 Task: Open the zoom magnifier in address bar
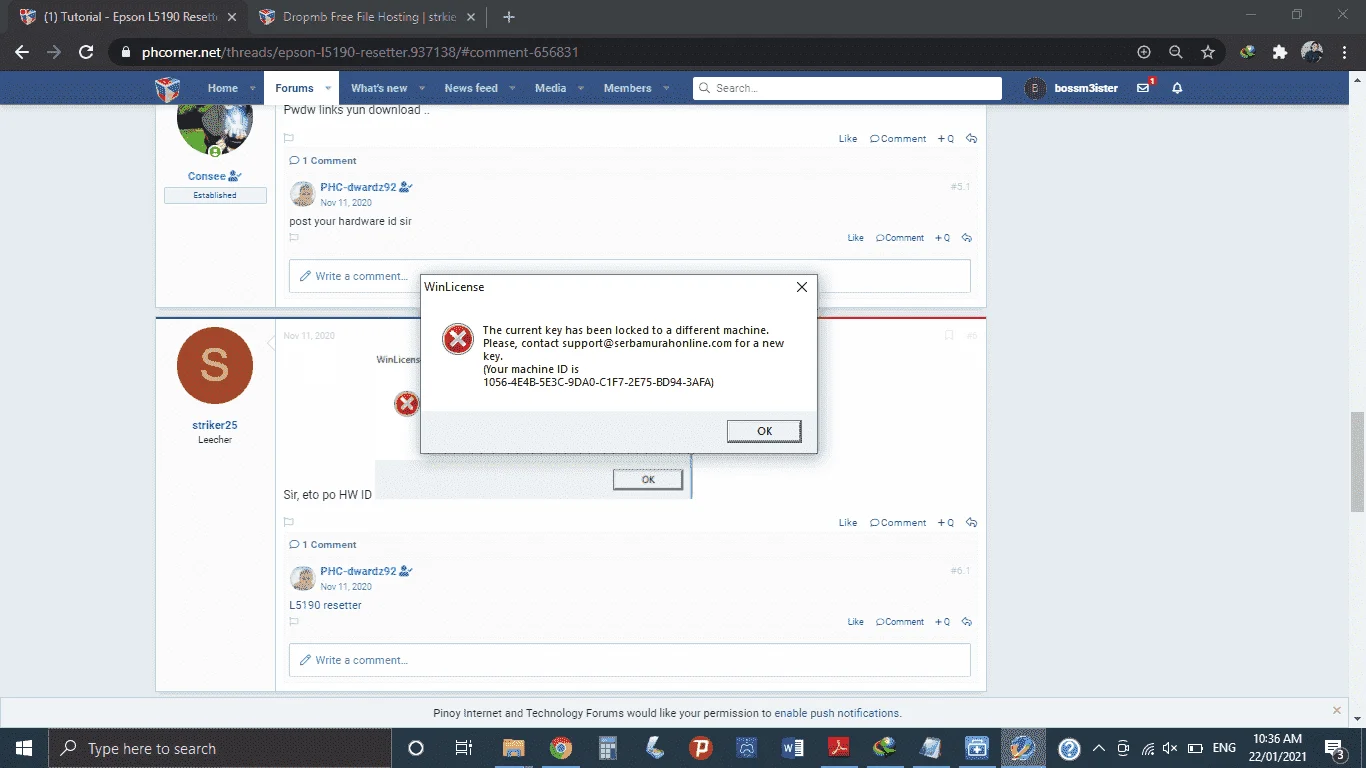(1176, 52)
